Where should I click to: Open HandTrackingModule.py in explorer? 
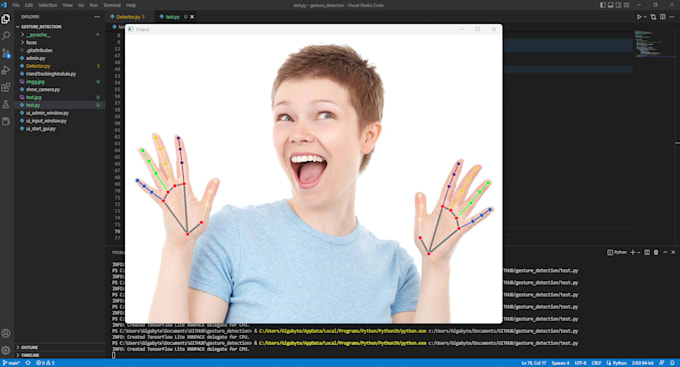60,74
